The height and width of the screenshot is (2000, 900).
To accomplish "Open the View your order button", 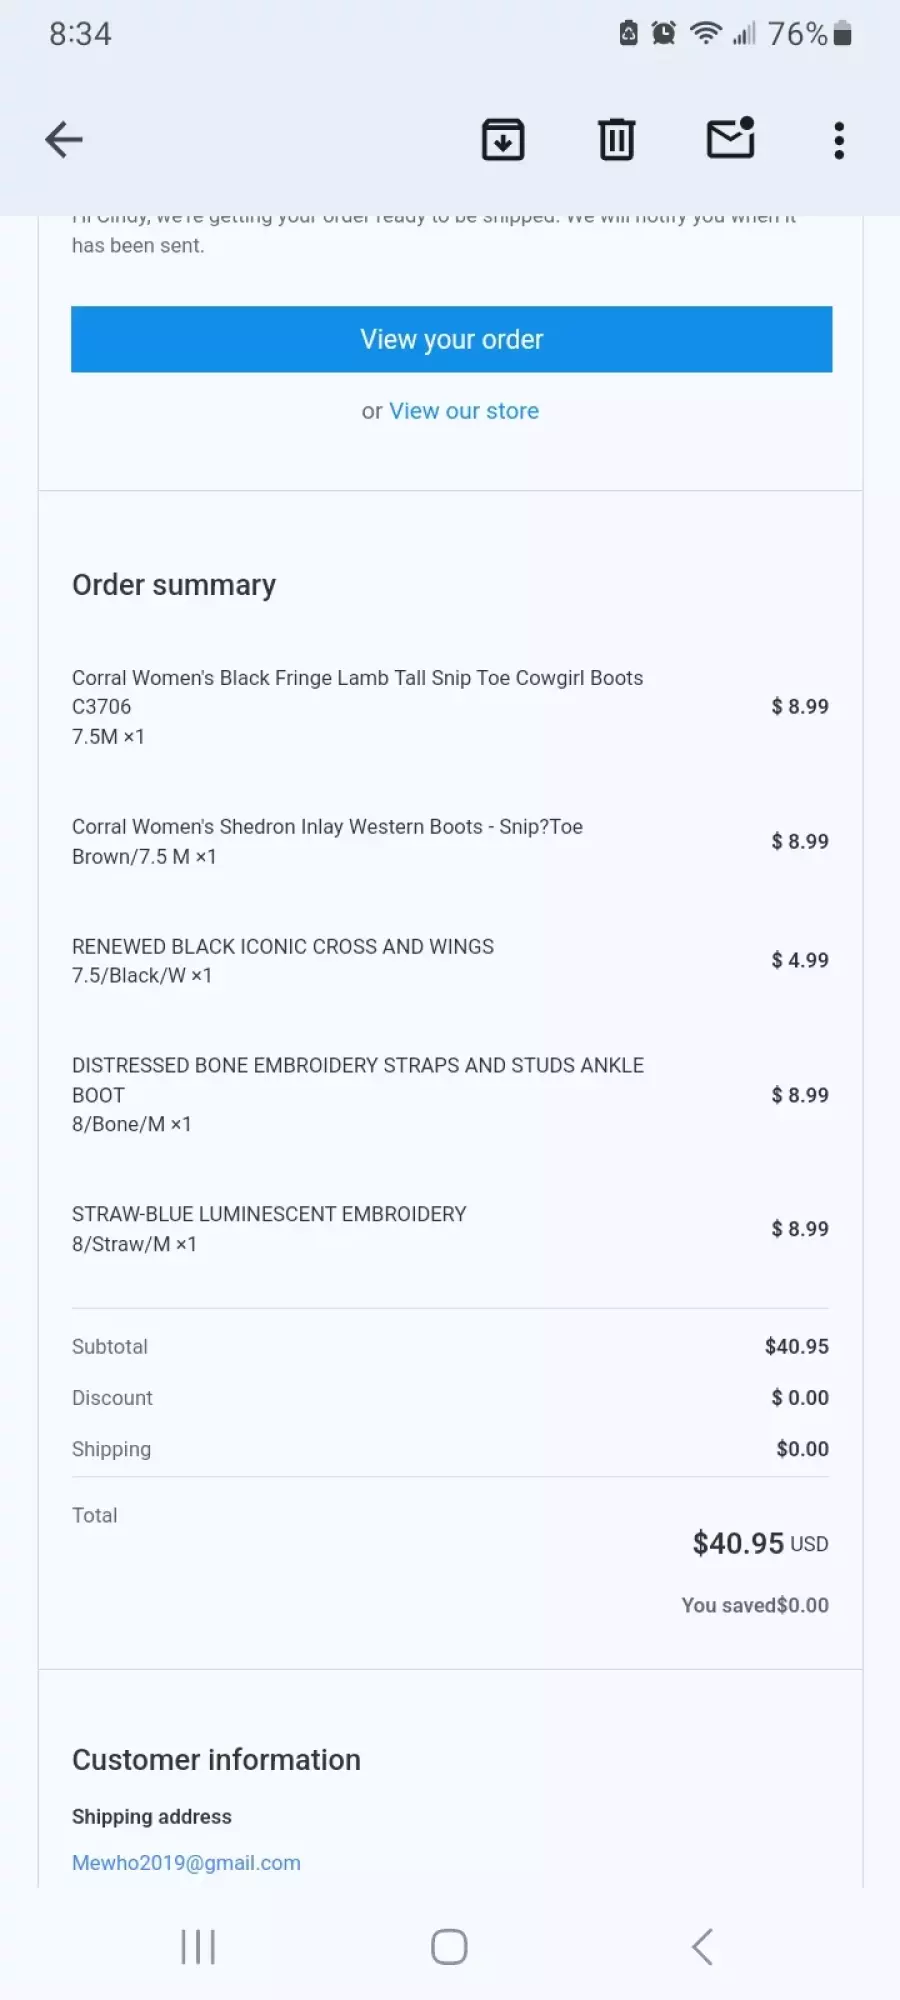I will [451, 339].
